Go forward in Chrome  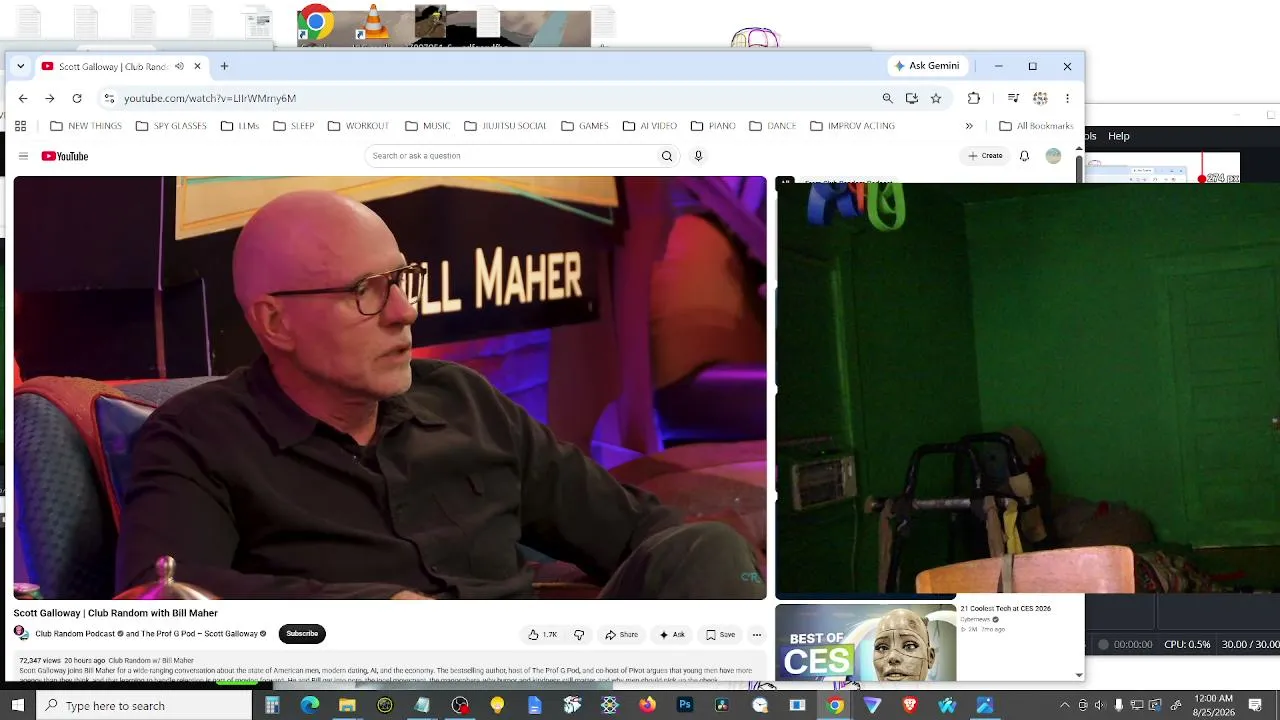[x=49, y=98]
